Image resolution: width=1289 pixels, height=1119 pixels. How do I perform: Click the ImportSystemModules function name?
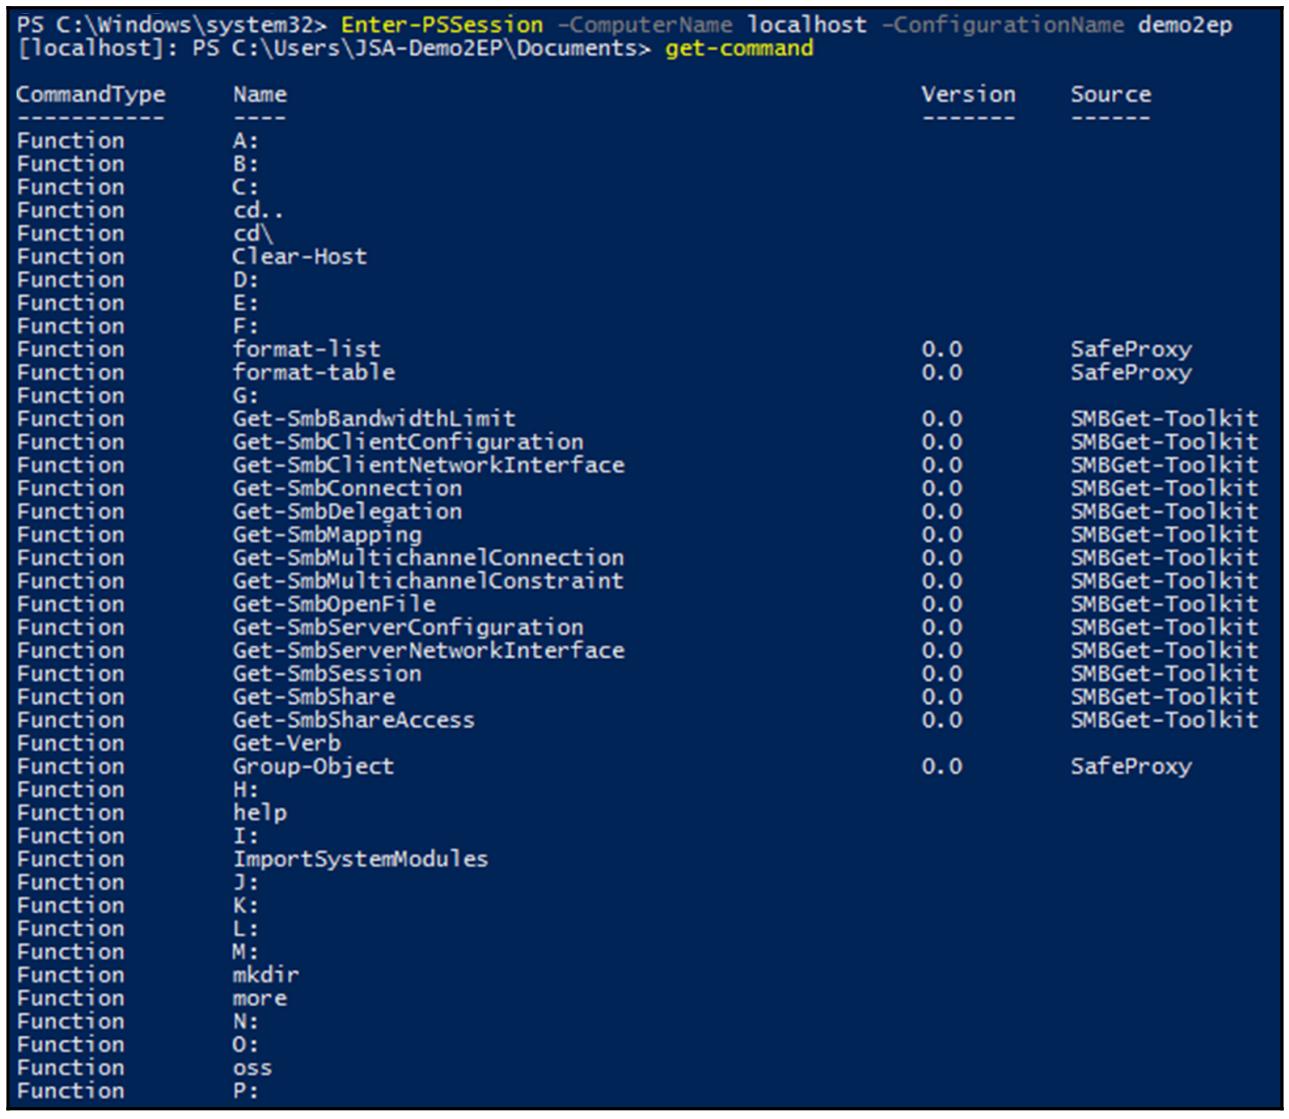pyautogui.click(x=360, y=860)
